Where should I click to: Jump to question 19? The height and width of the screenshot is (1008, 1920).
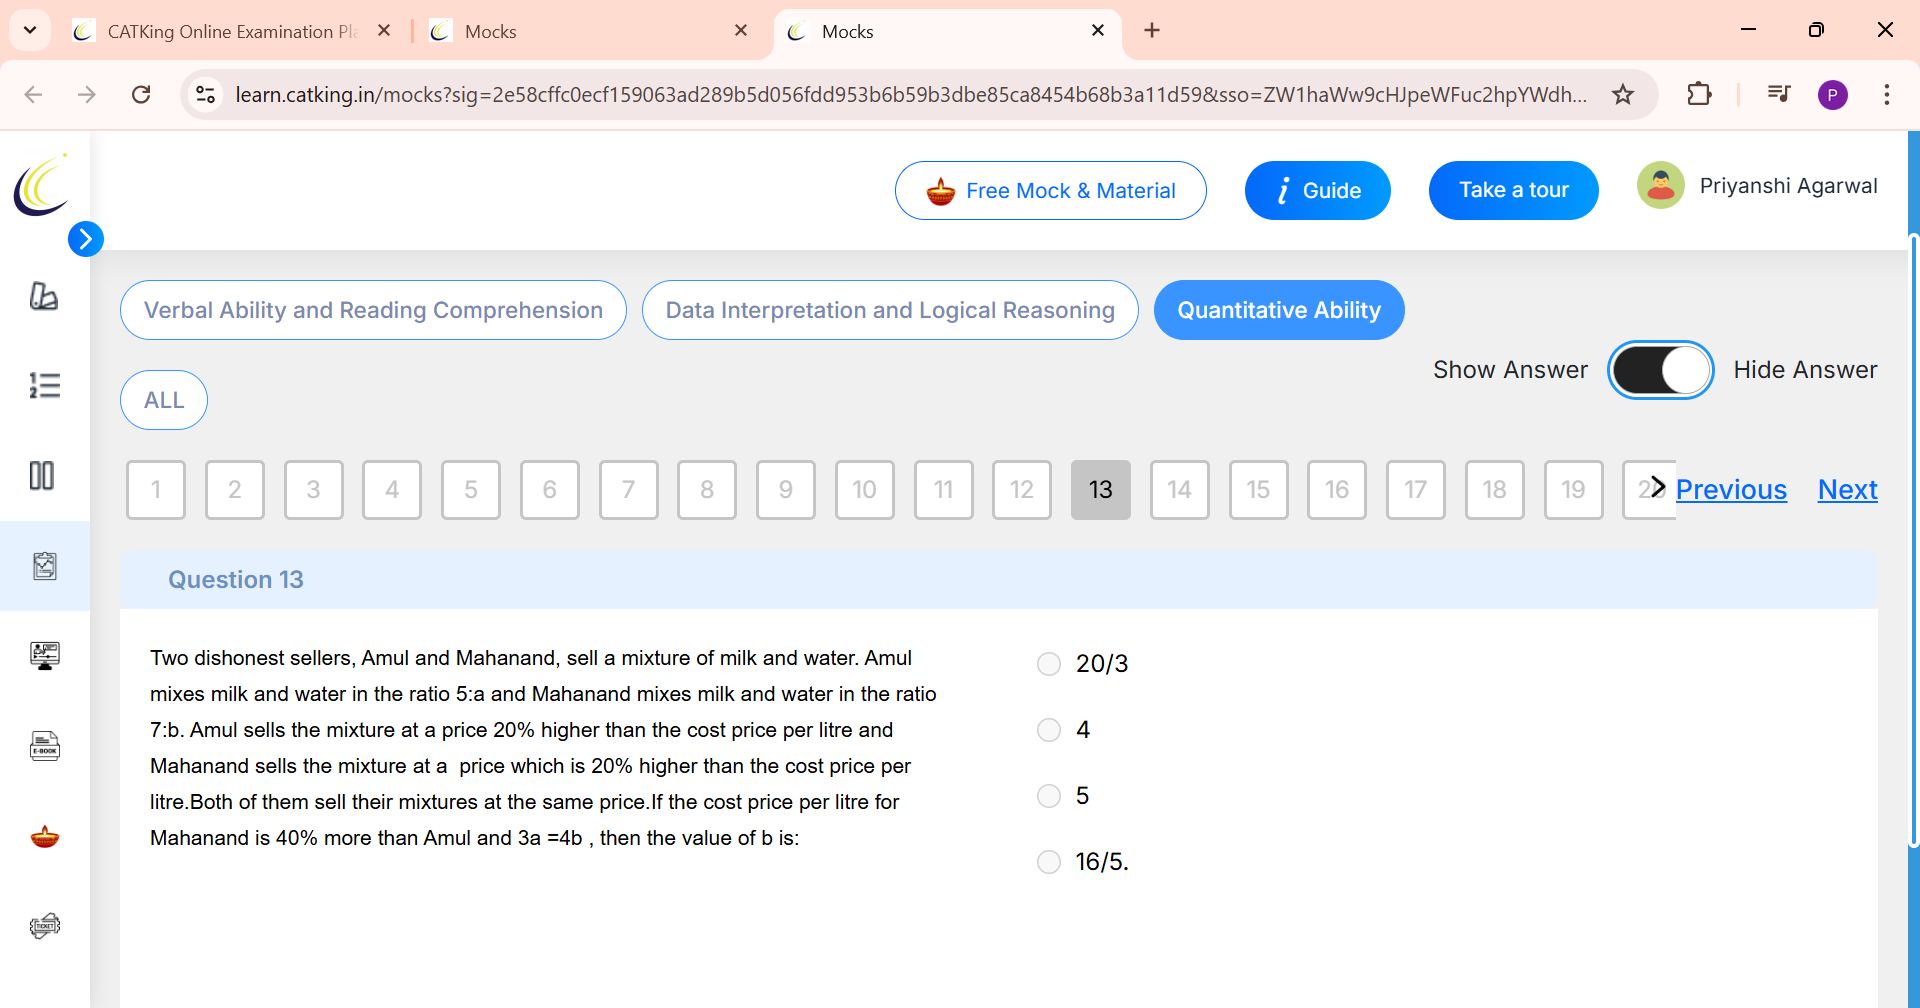click(1574, 490)
